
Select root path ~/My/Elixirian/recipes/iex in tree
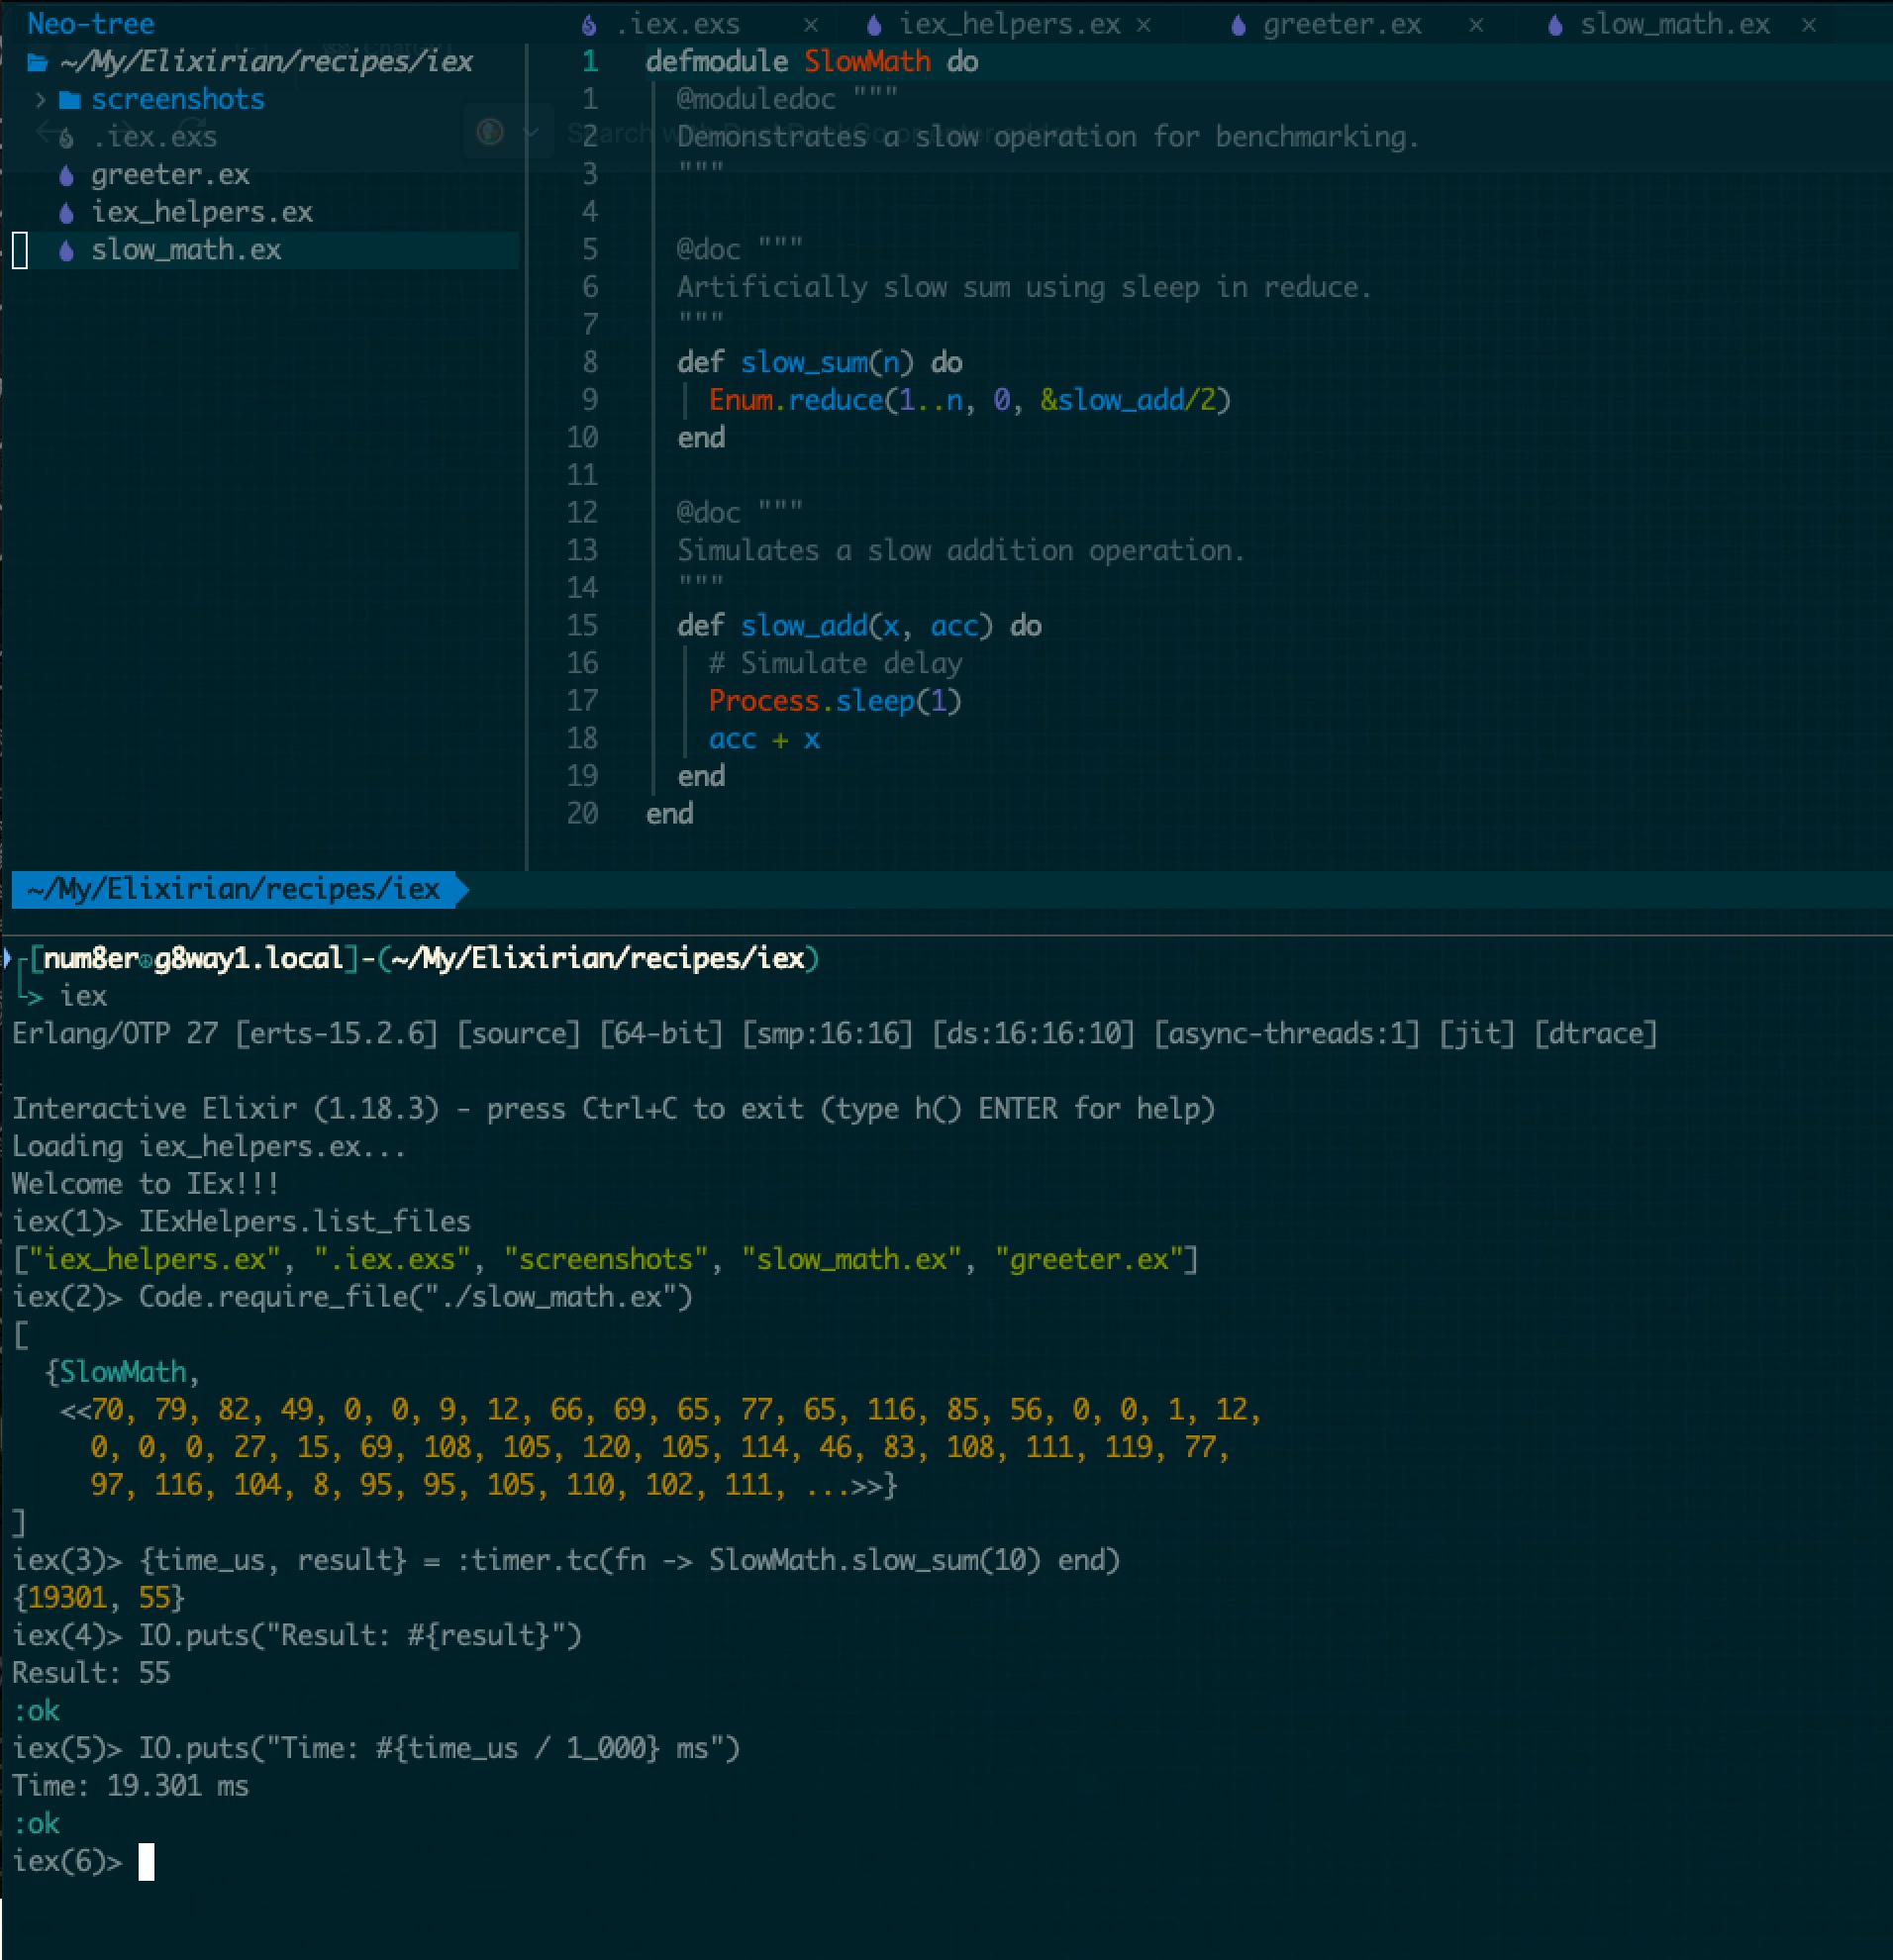[266, 62]
